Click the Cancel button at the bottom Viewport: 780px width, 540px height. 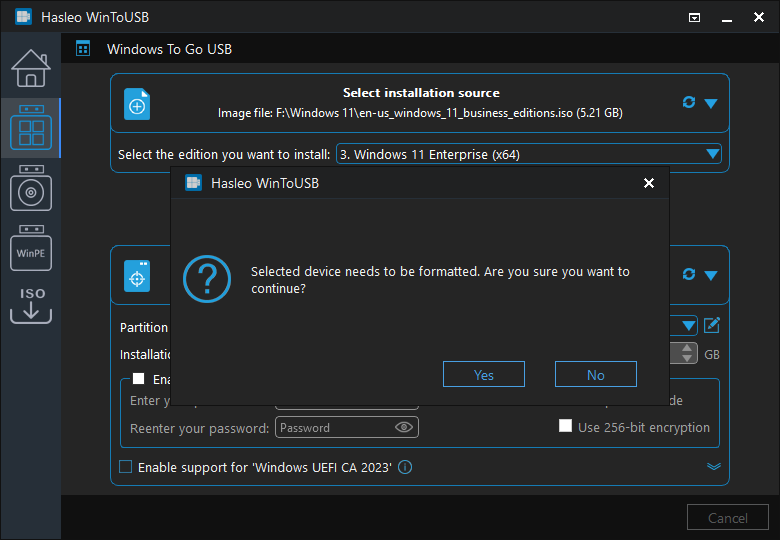click(x=727, y=518)
